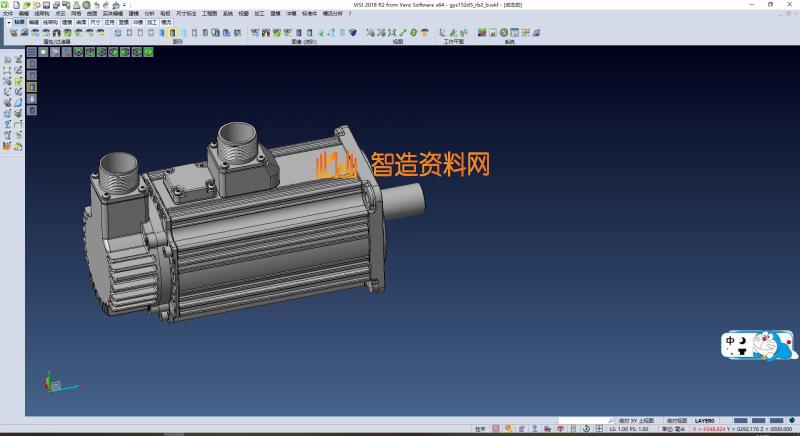Click the green round icon in 系统 group
Screen dimensions: 800x436
point(504,33)
